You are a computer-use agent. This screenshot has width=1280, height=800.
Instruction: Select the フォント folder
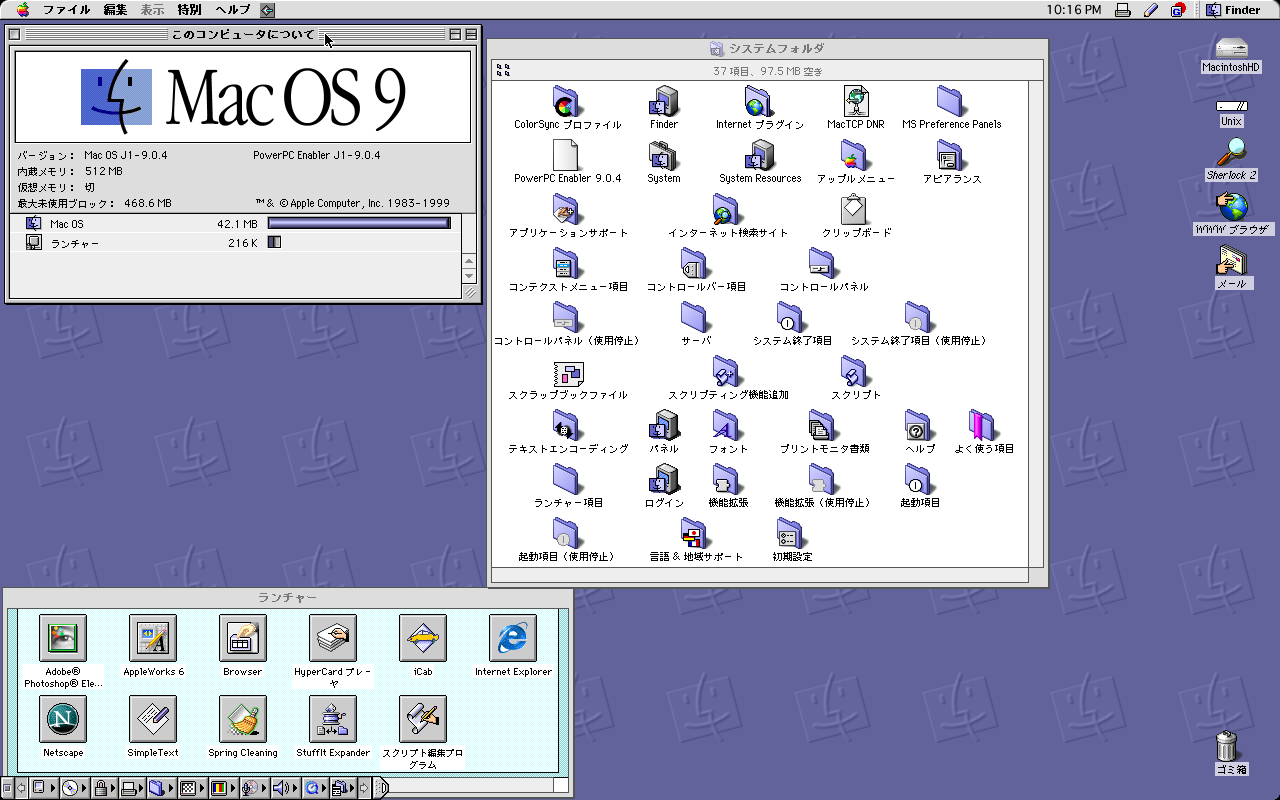(x=727, y=426)
